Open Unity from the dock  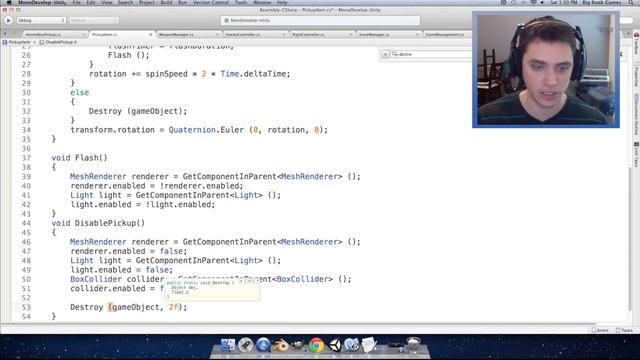point(334,345)
